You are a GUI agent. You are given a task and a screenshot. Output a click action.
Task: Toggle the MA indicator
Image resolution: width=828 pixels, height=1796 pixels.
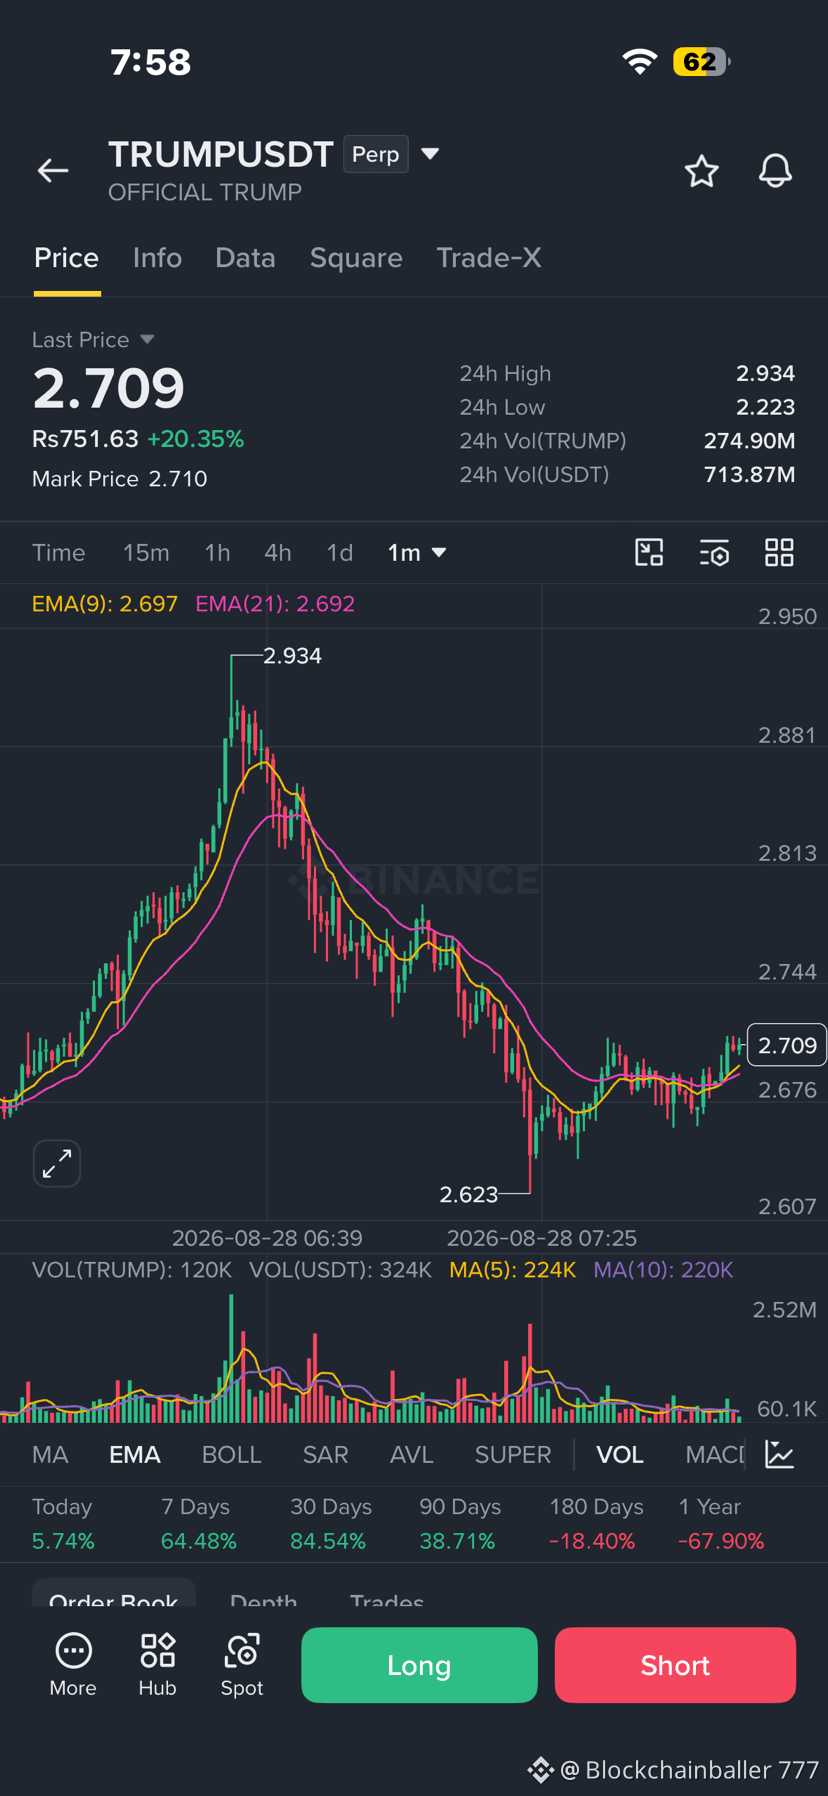click(x=50, y=1454)
